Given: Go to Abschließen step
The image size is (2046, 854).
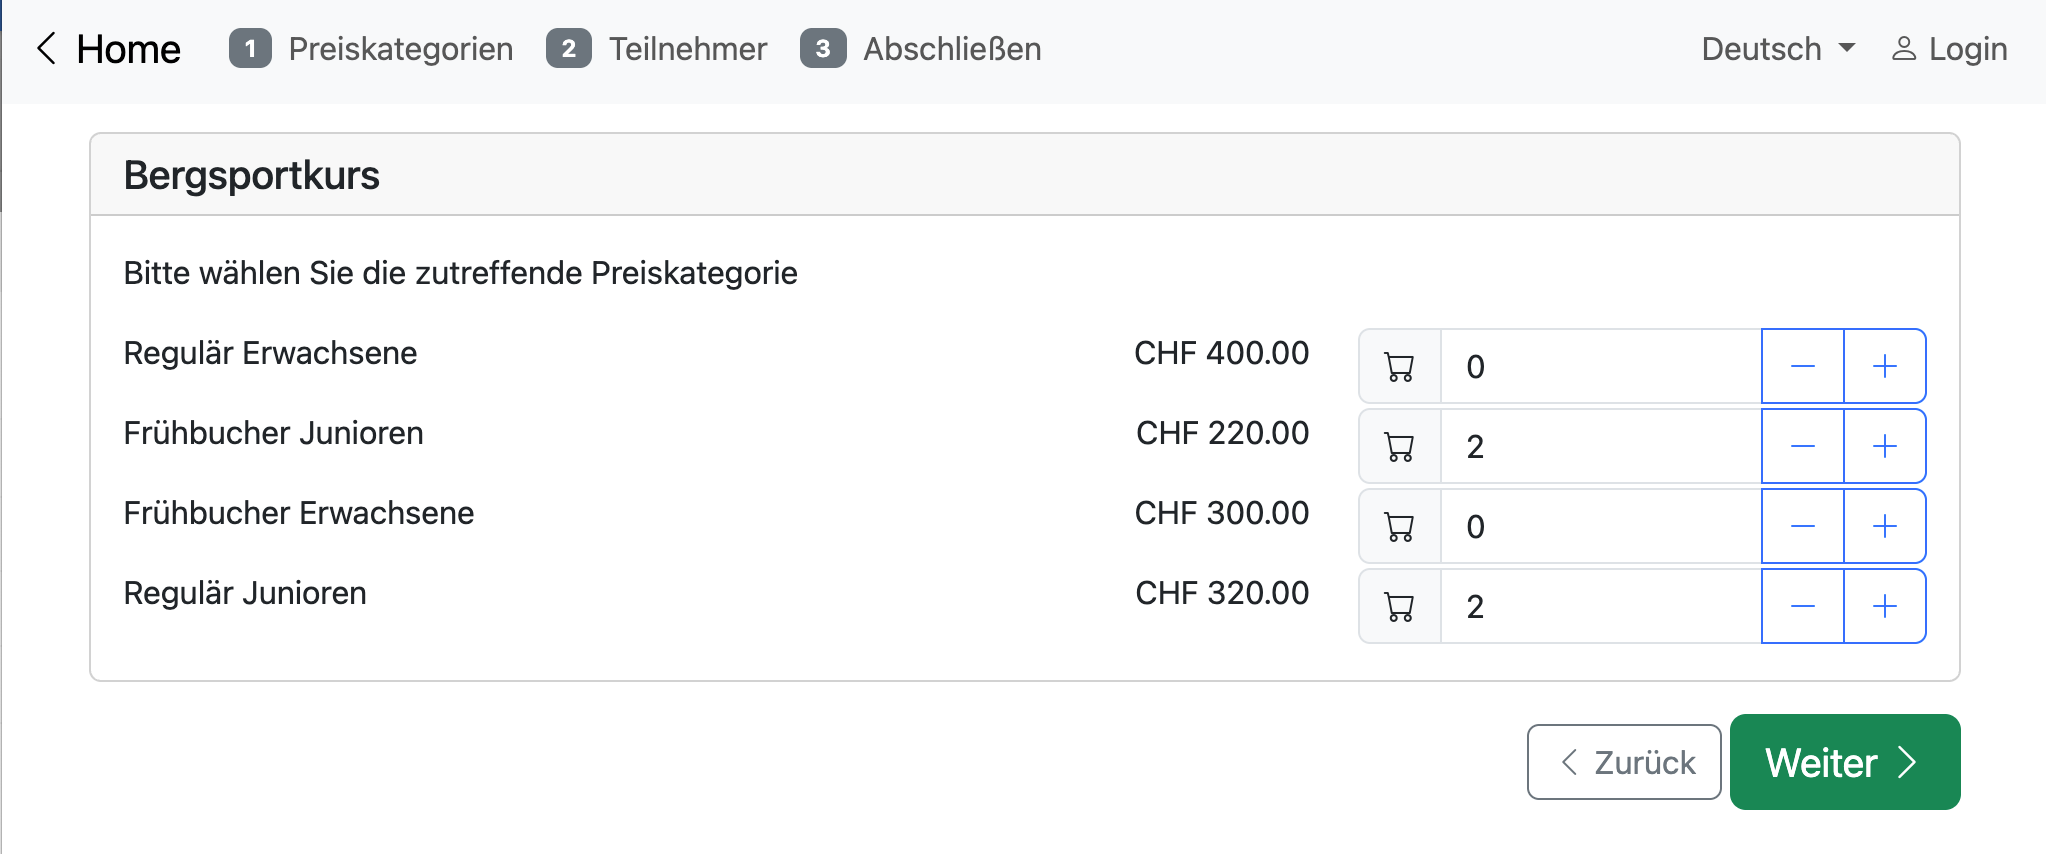Looking at the screenshot, I should 921,49.
